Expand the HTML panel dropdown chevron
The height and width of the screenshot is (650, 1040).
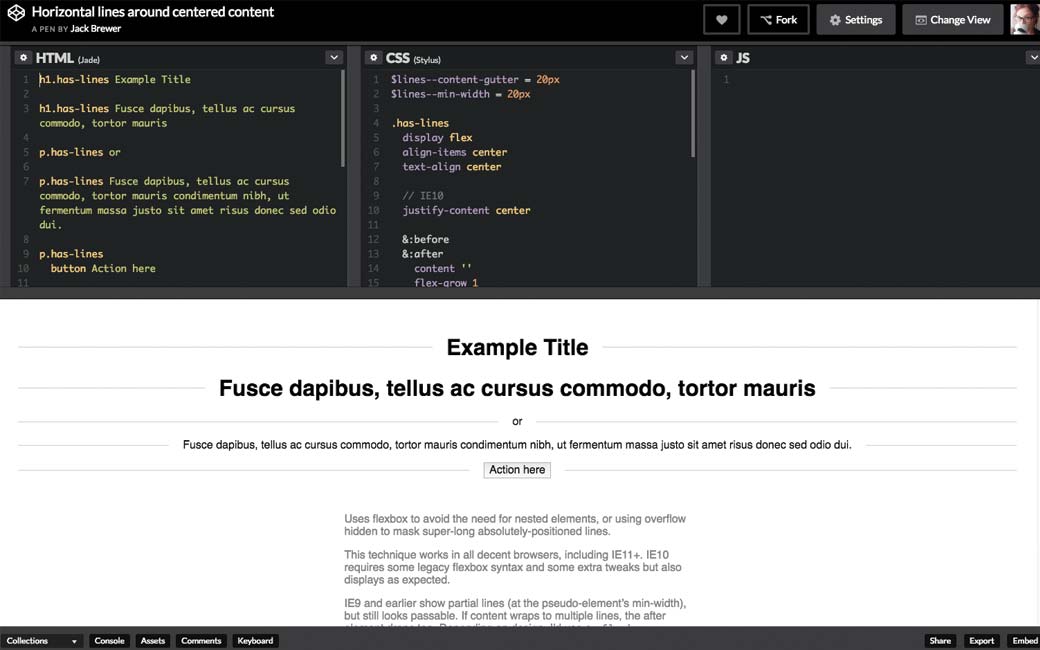click(334, 58)
